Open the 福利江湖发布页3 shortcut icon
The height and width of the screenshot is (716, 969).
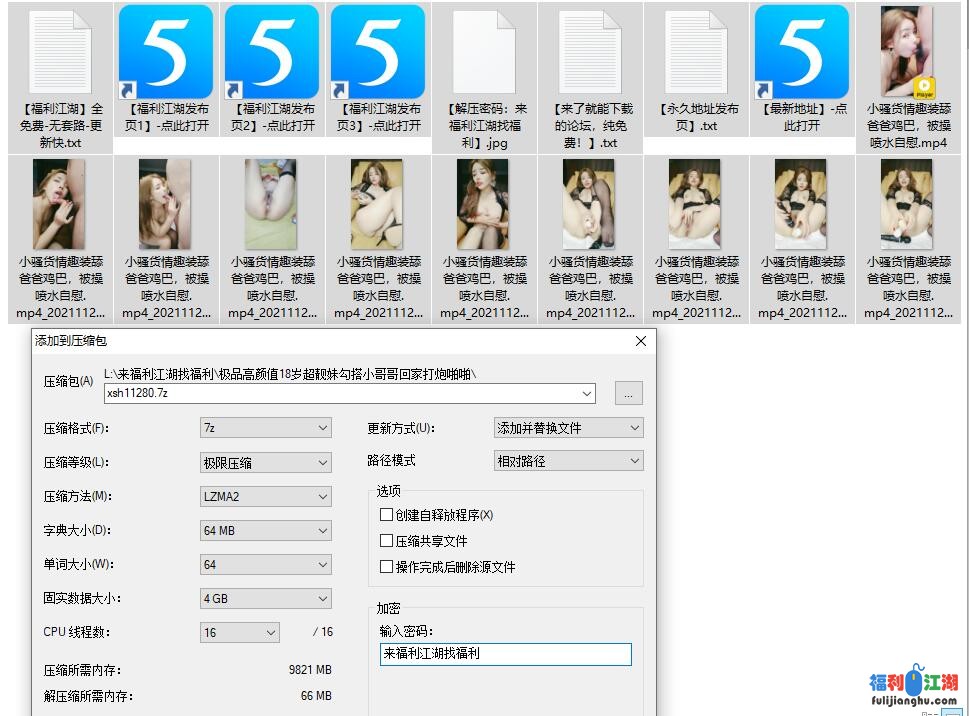[x=378, y=52]
